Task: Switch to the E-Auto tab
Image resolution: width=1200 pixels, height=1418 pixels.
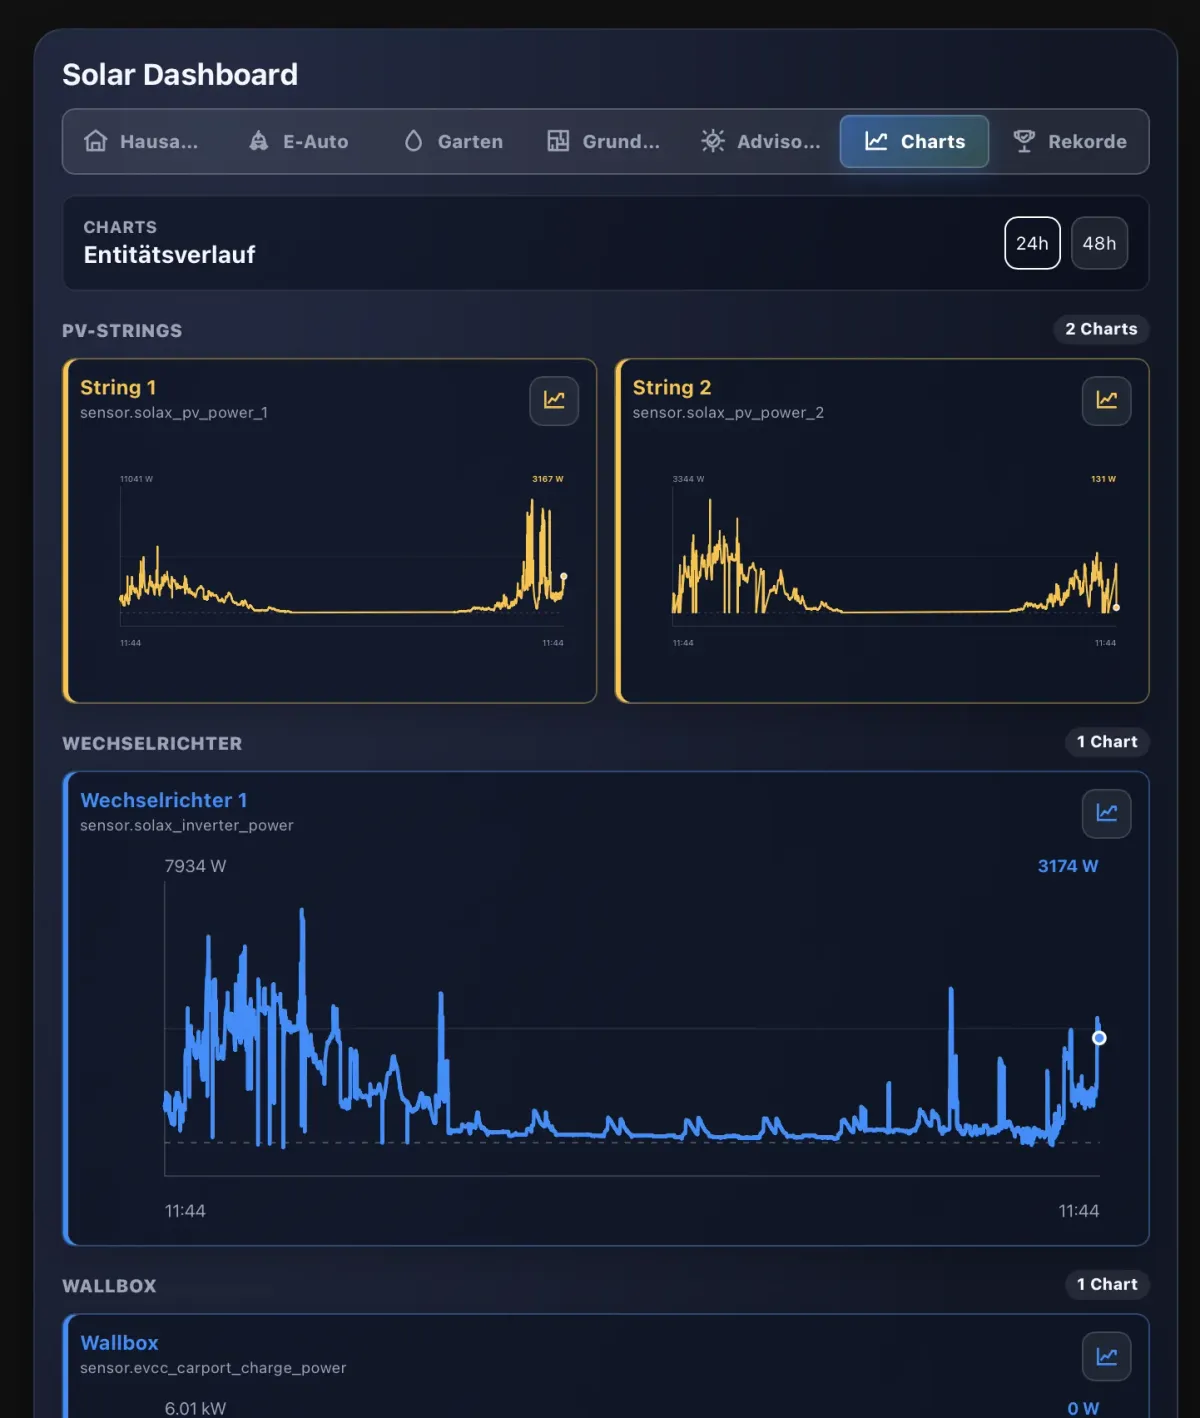Action: coord(299,141)
